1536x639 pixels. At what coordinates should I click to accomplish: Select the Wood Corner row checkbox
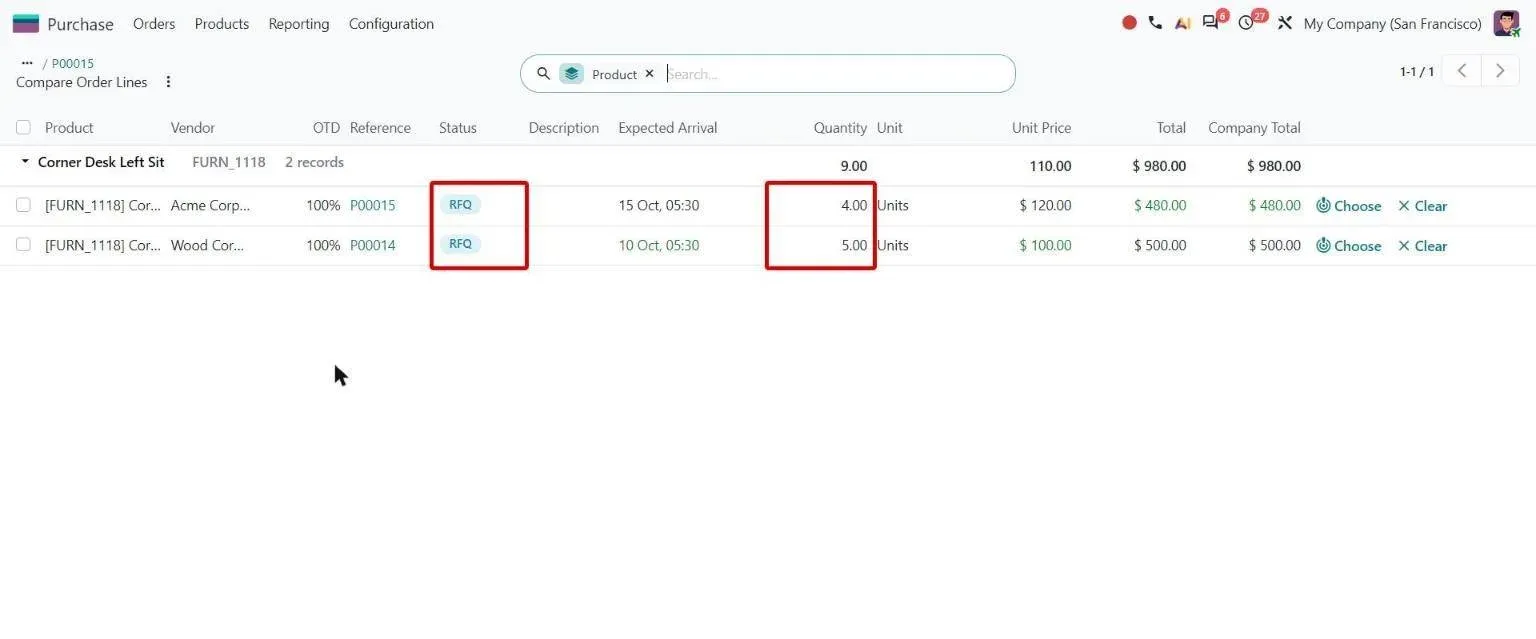click(x=23, y=245)
